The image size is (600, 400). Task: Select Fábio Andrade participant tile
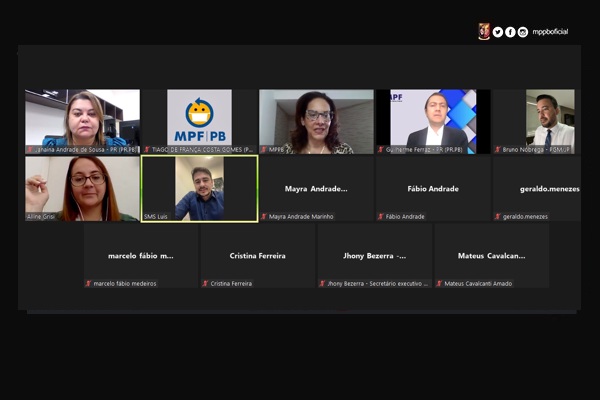(433, 189)
